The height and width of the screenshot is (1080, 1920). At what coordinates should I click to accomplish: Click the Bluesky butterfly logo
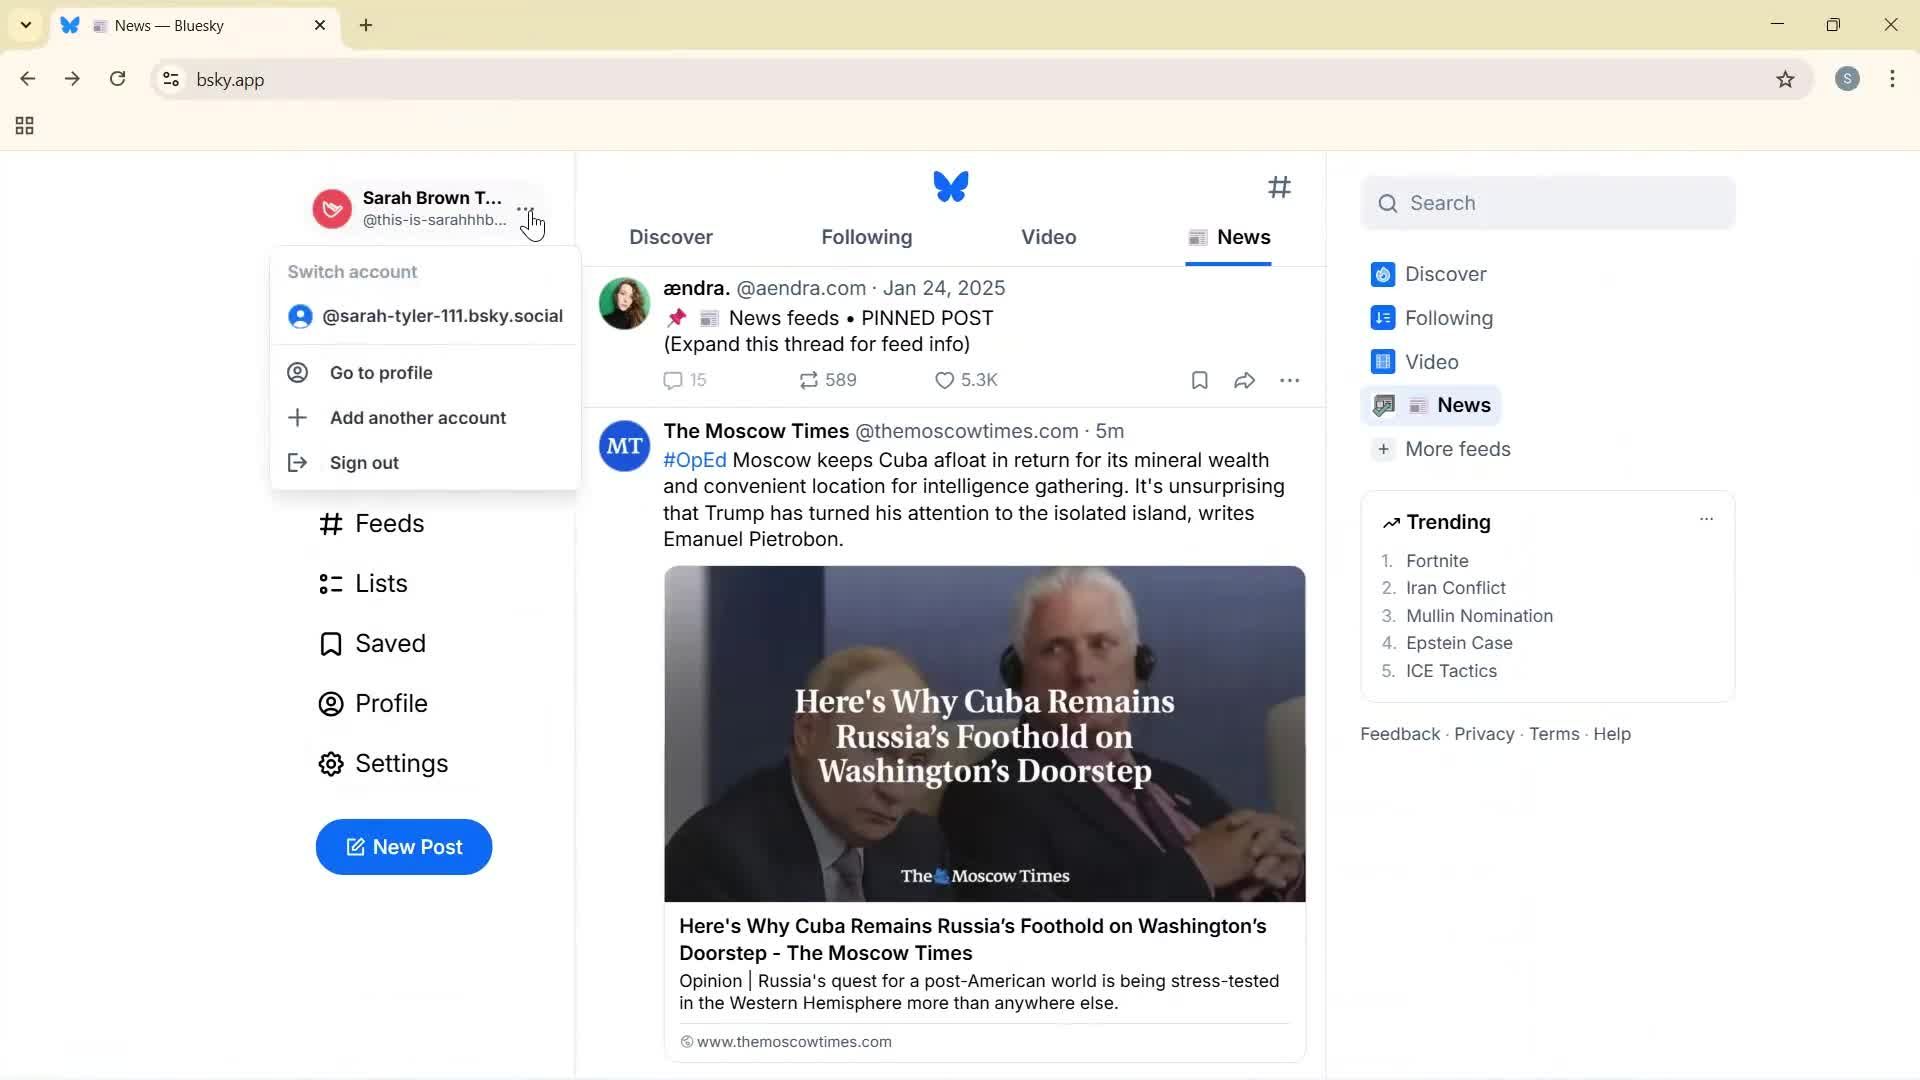[x=950, y=186]
